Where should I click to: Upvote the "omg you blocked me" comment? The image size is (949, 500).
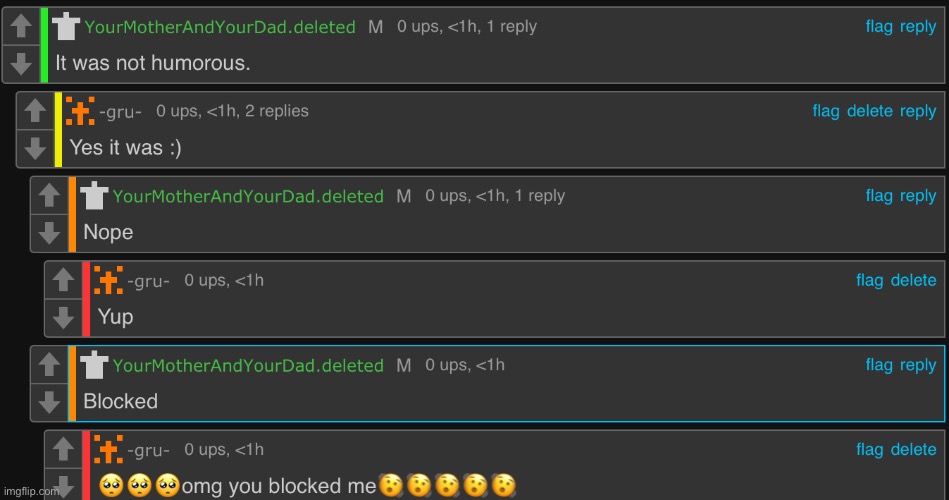tap(63, 450)
